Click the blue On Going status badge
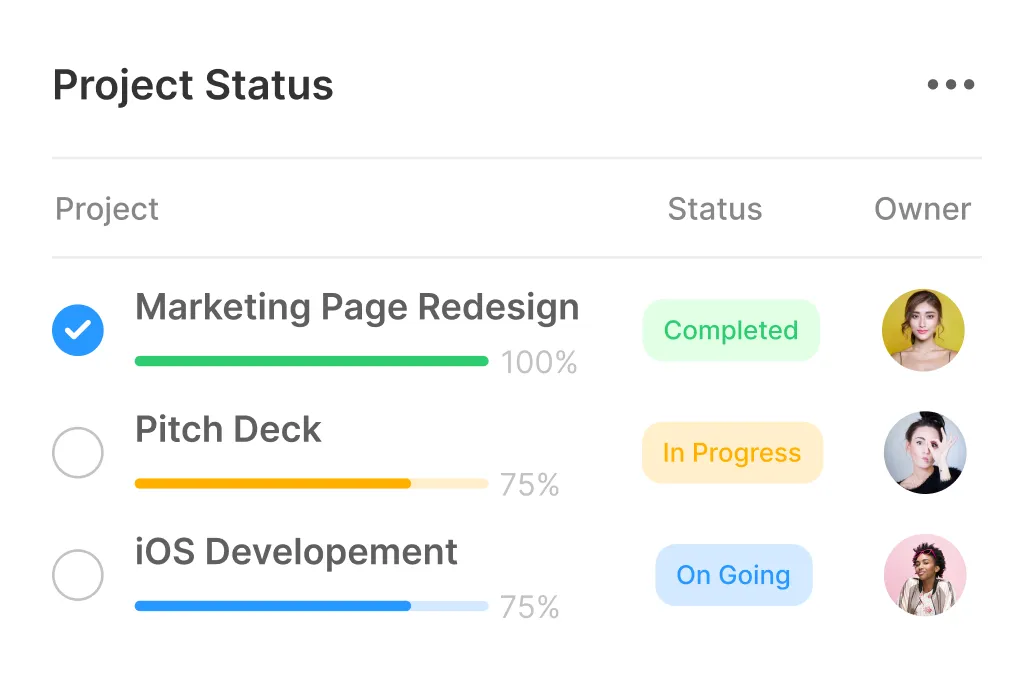Image resolution: width=1034 pixels, height=677 pixels. coord(734,575)
